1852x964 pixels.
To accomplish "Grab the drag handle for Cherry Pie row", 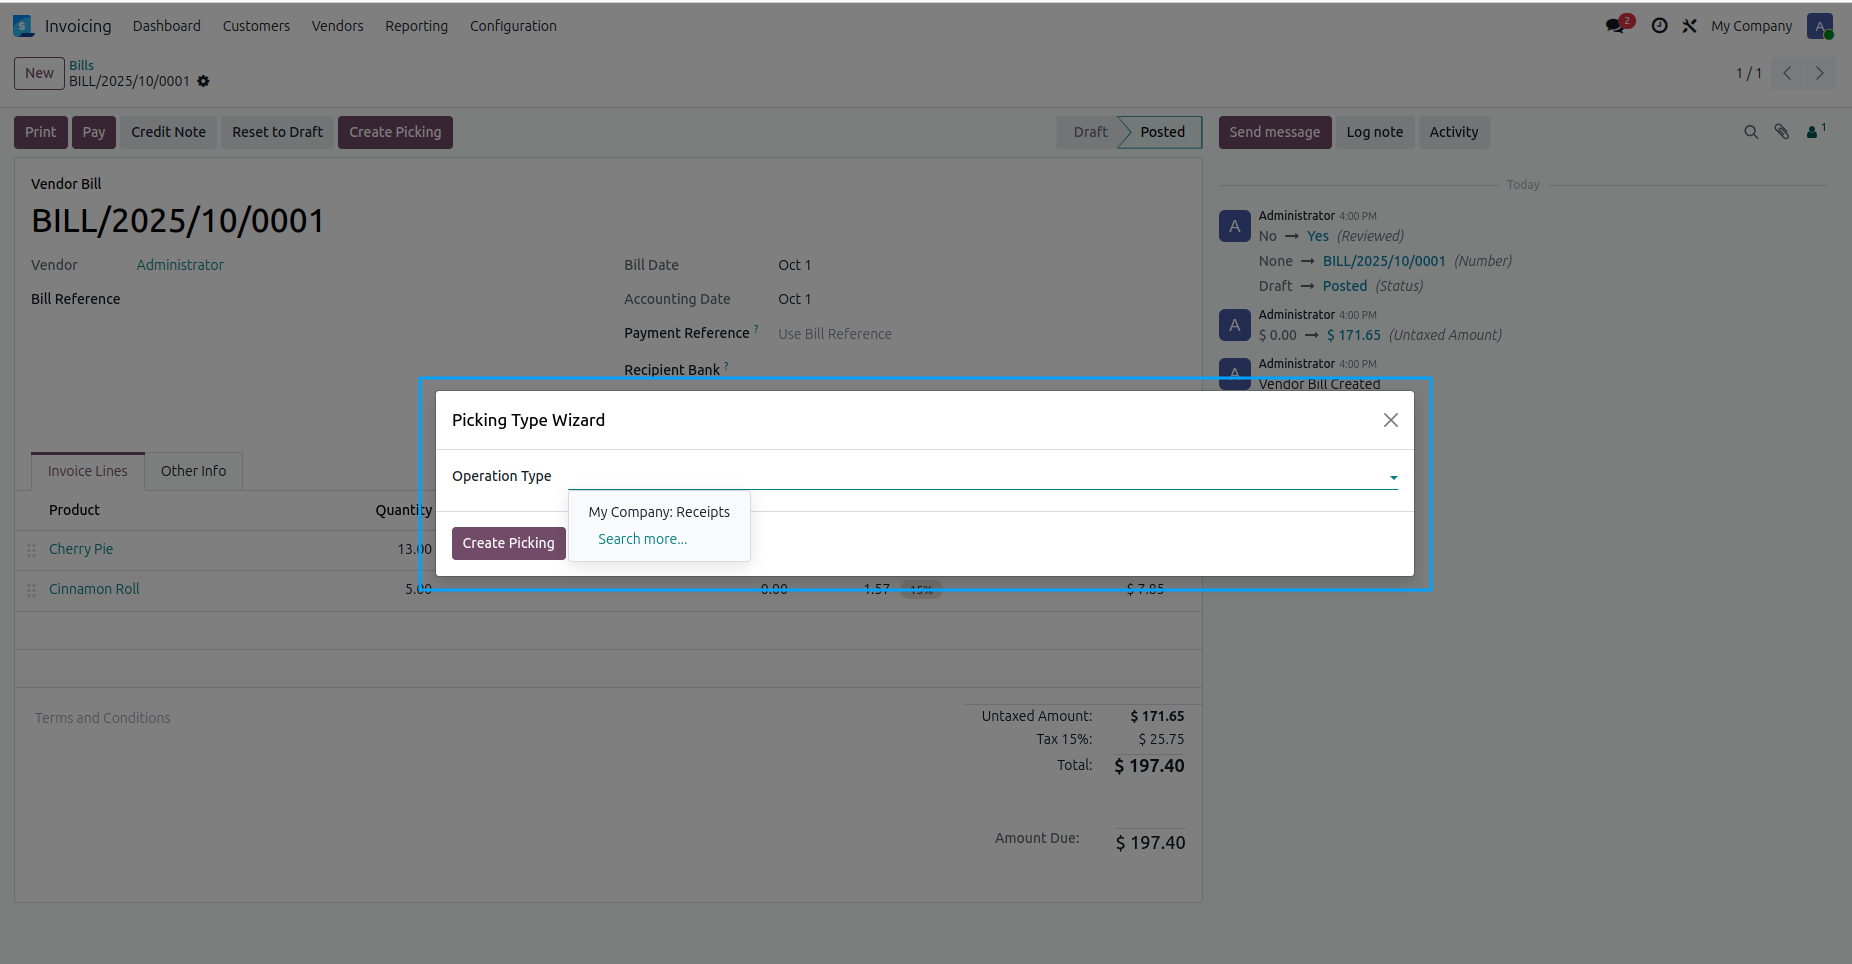I will tap(31, 550).
